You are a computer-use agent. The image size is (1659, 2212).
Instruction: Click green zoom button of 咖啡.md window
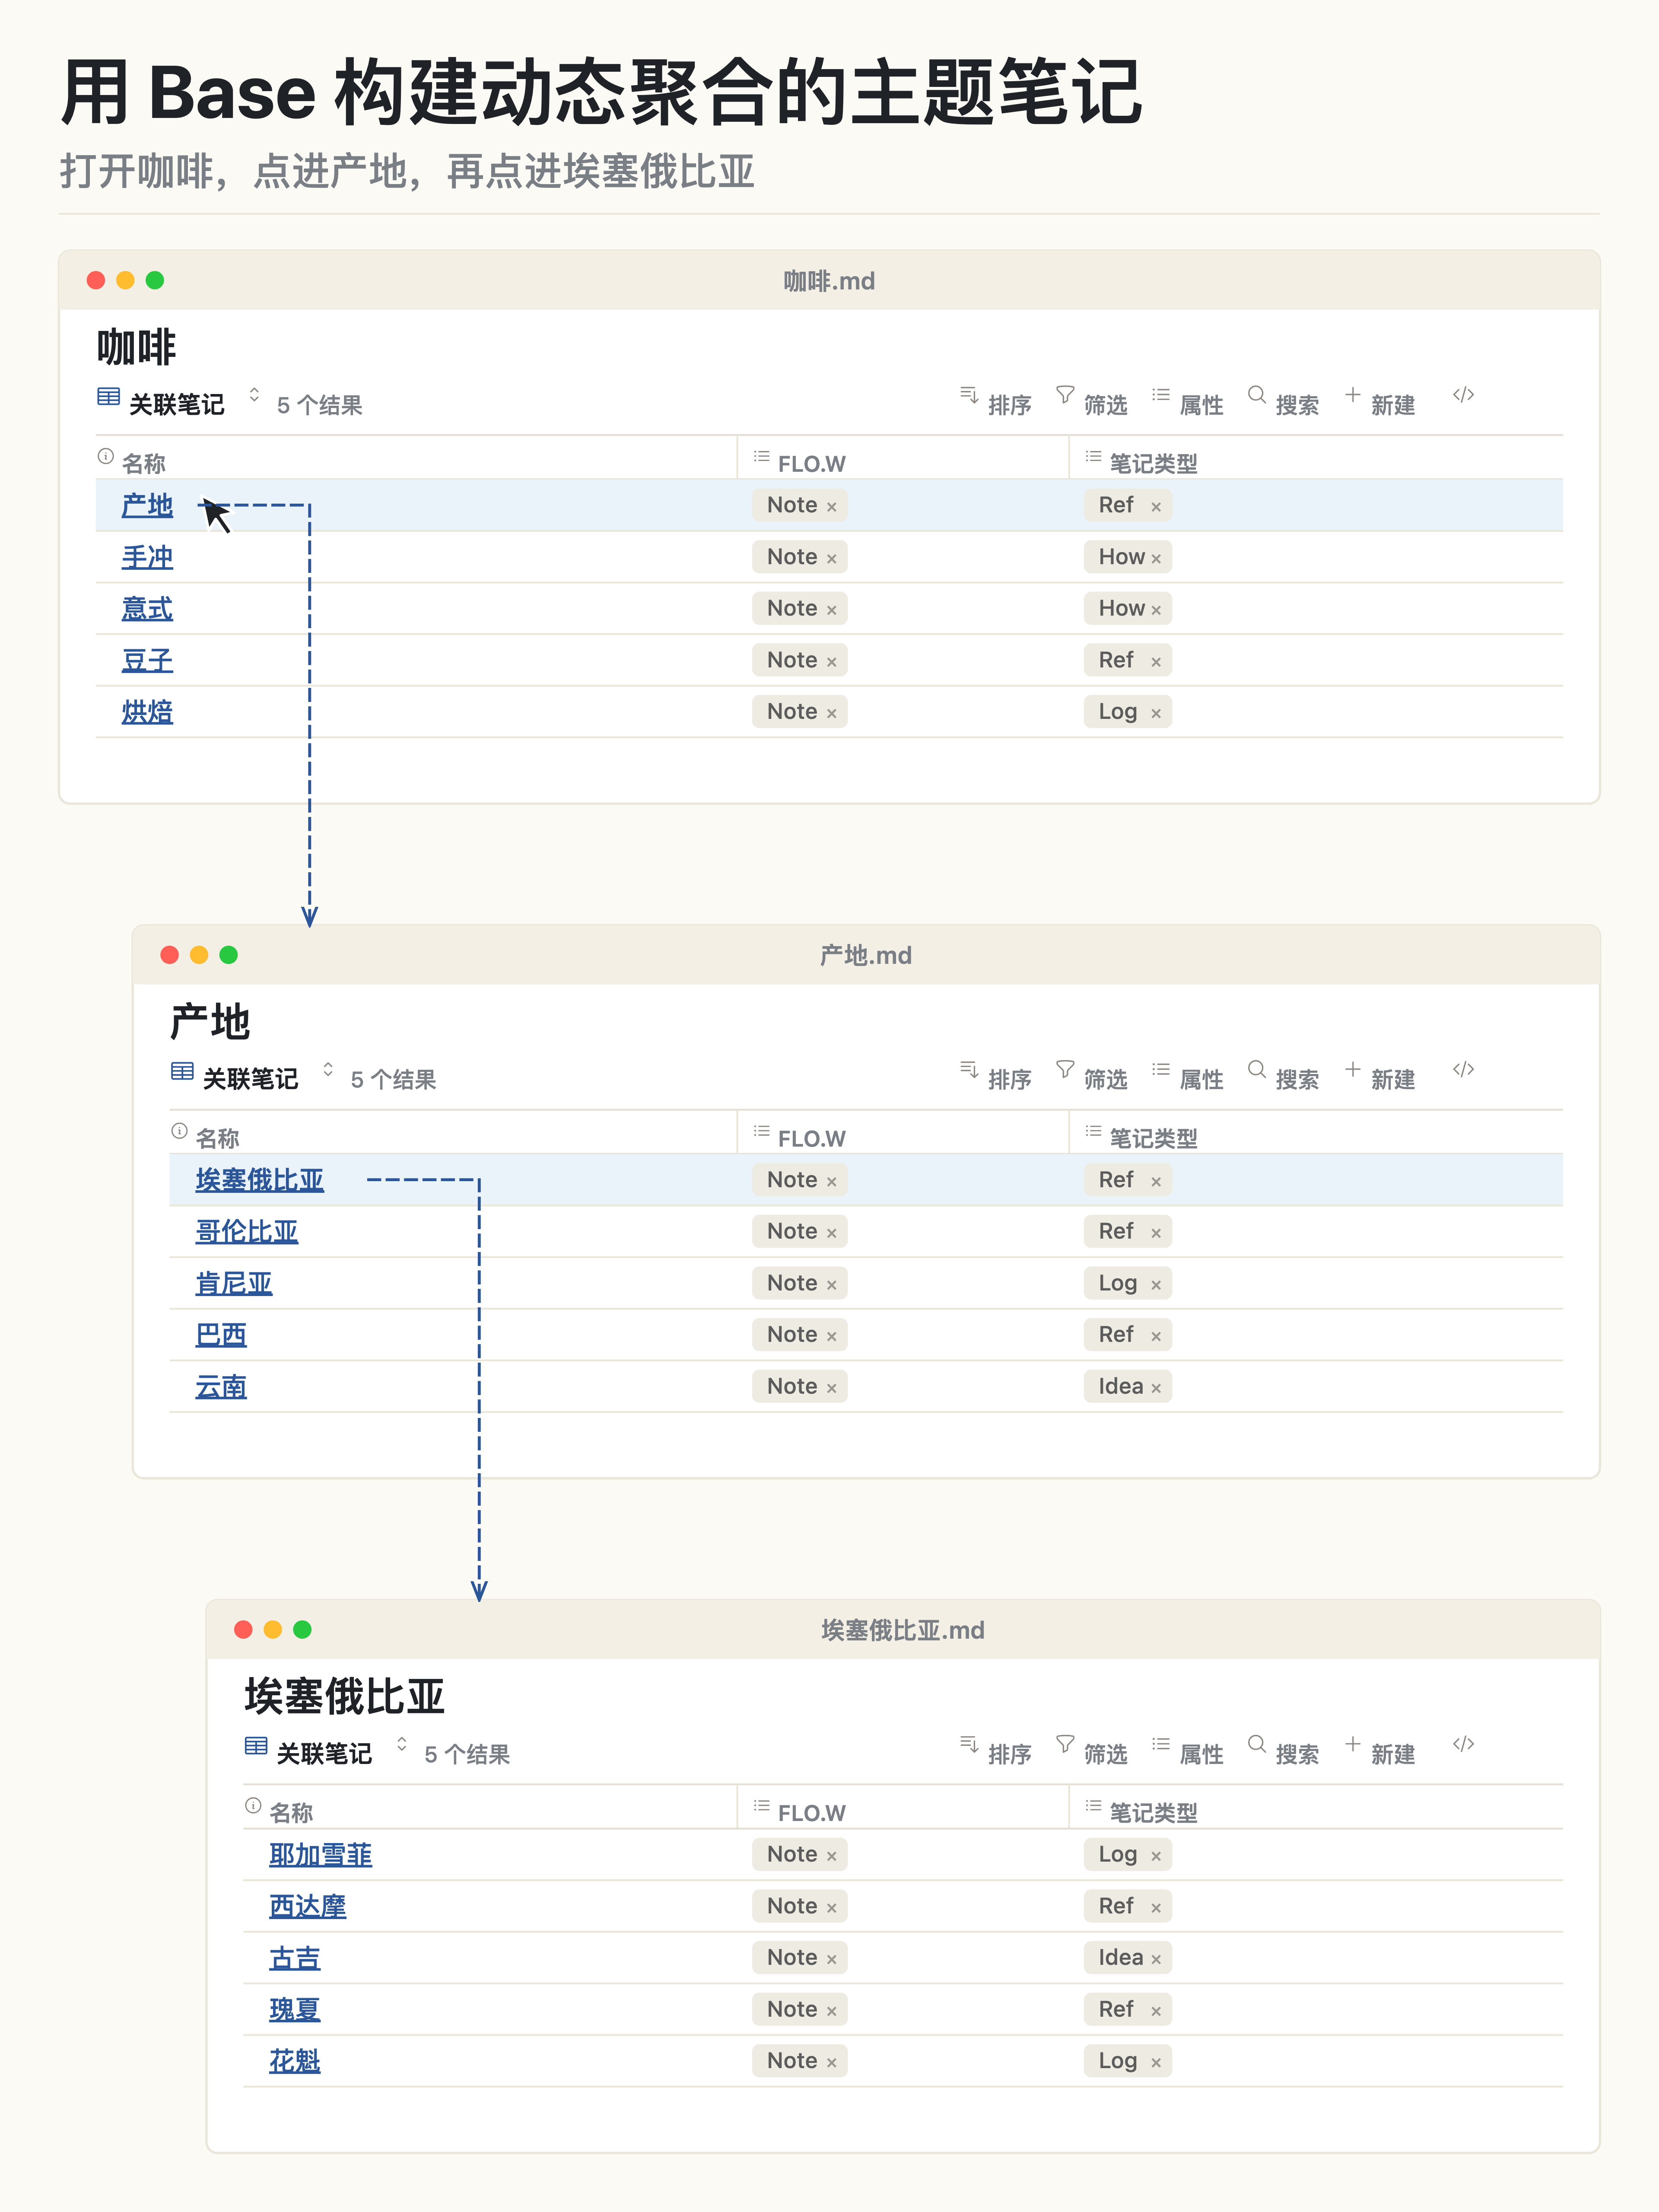[155, 280]
